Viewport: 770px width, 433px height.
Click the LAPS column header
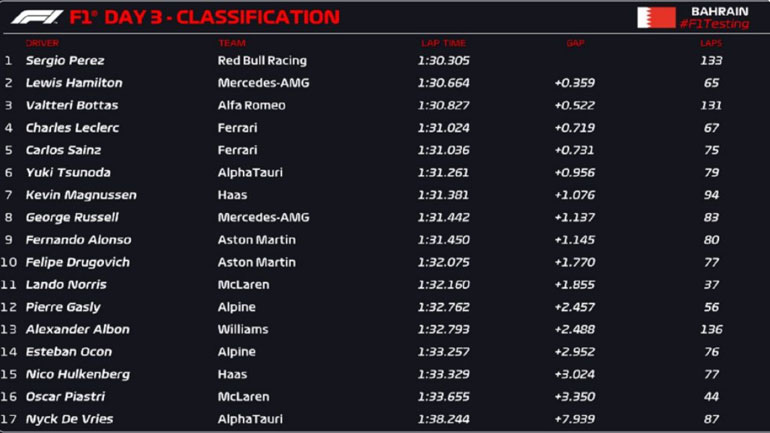(x=711, y=43)
